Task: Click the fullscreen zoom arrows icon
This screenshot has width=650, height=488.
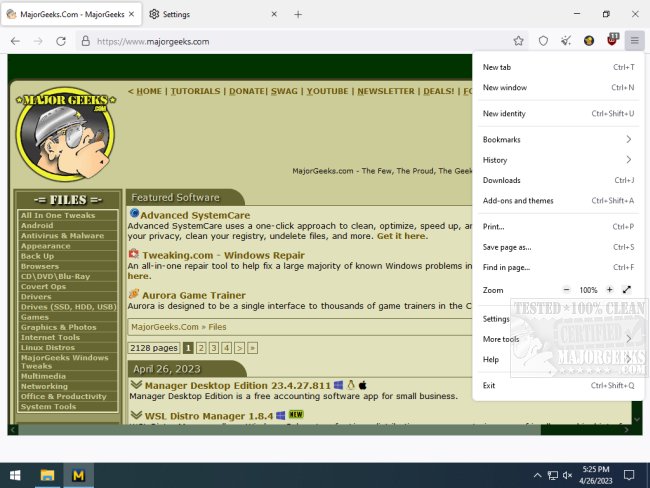Action: point(627,289)
